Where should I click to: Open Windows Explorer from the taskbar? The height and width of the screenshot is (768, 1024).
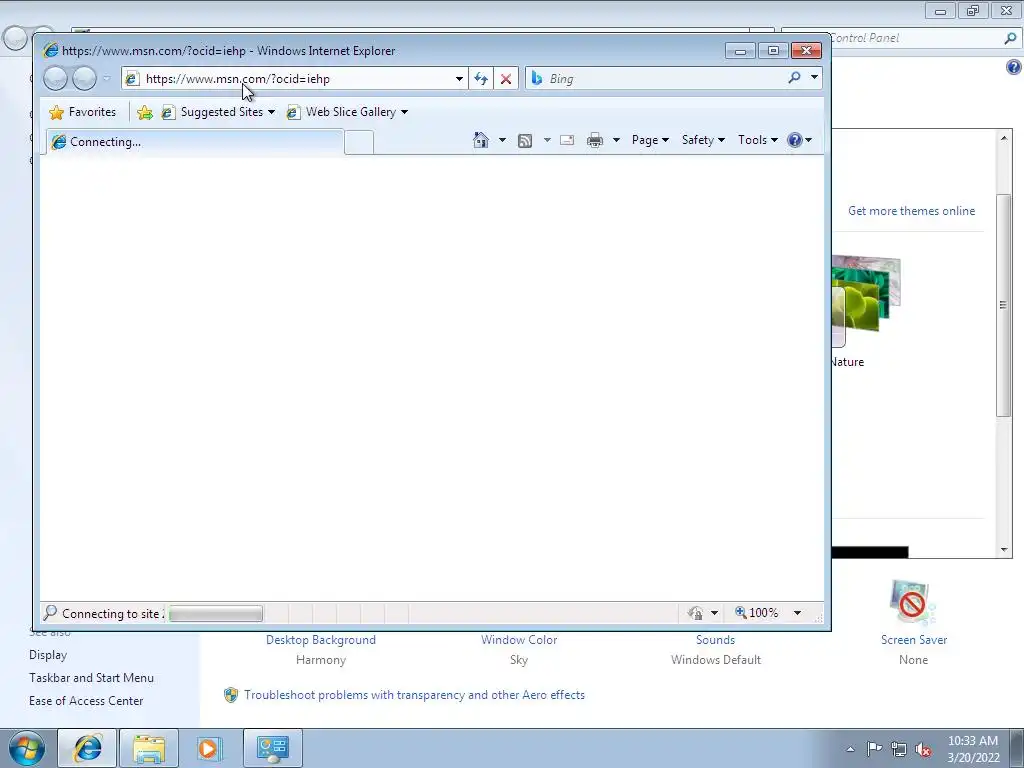pos(149,748)
